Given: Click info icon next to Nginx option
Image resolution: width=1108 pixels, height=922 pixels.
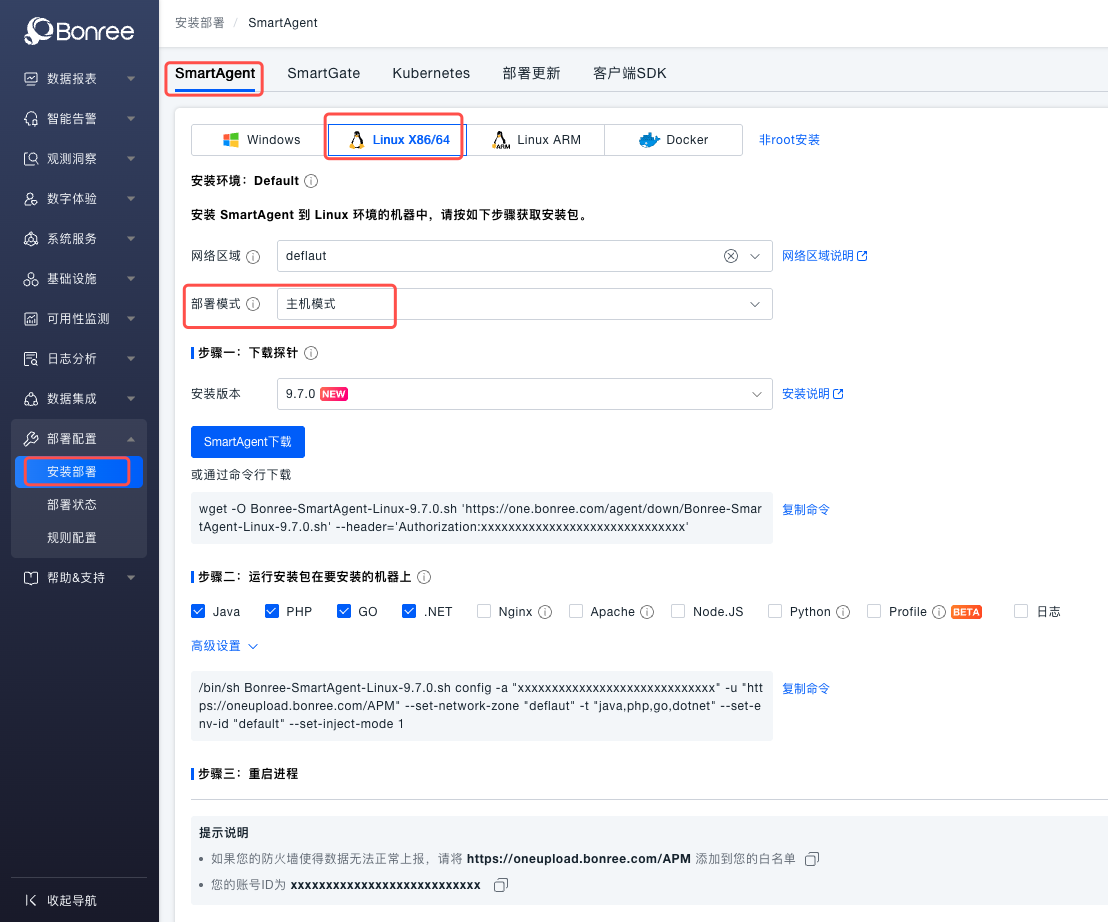Looking at the screenshot, I should (543, 612).
